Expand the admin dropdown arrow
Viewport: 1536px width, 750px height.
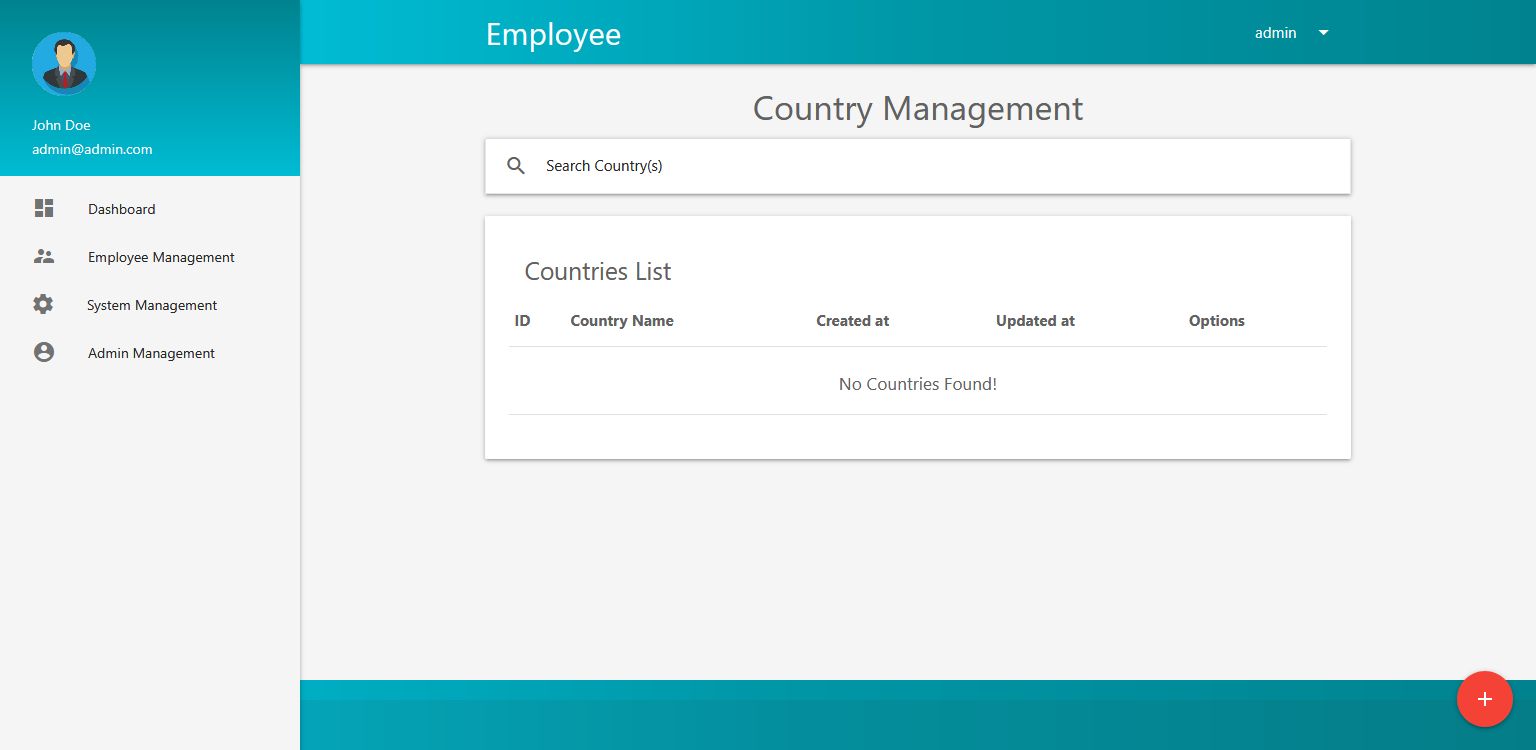pyautogui.click(x=1323, y=33)
